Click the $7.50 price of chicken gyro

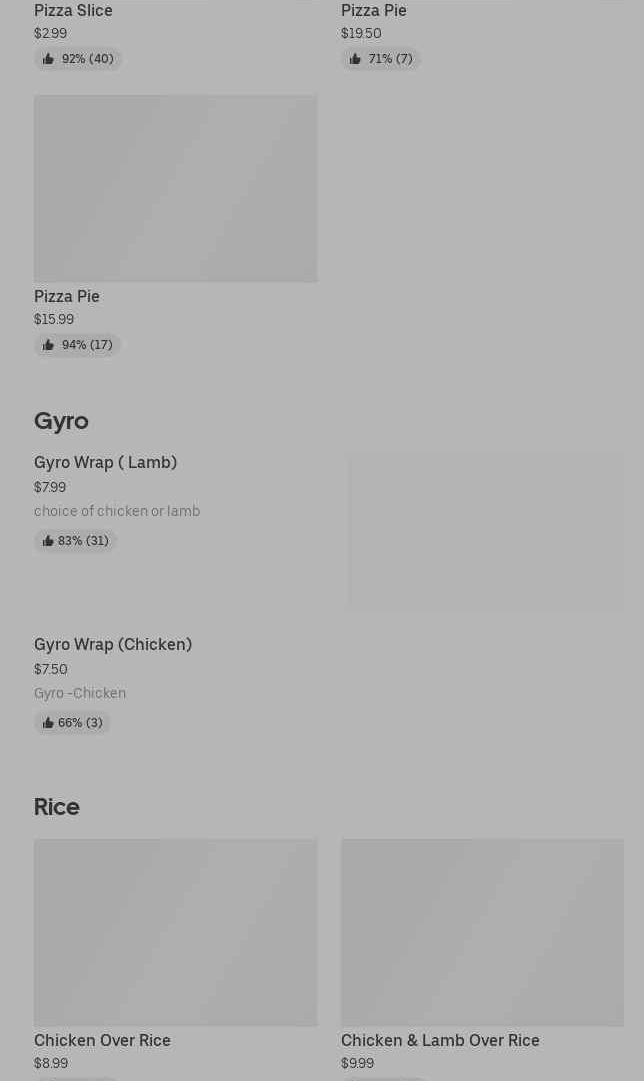(51, 669)
